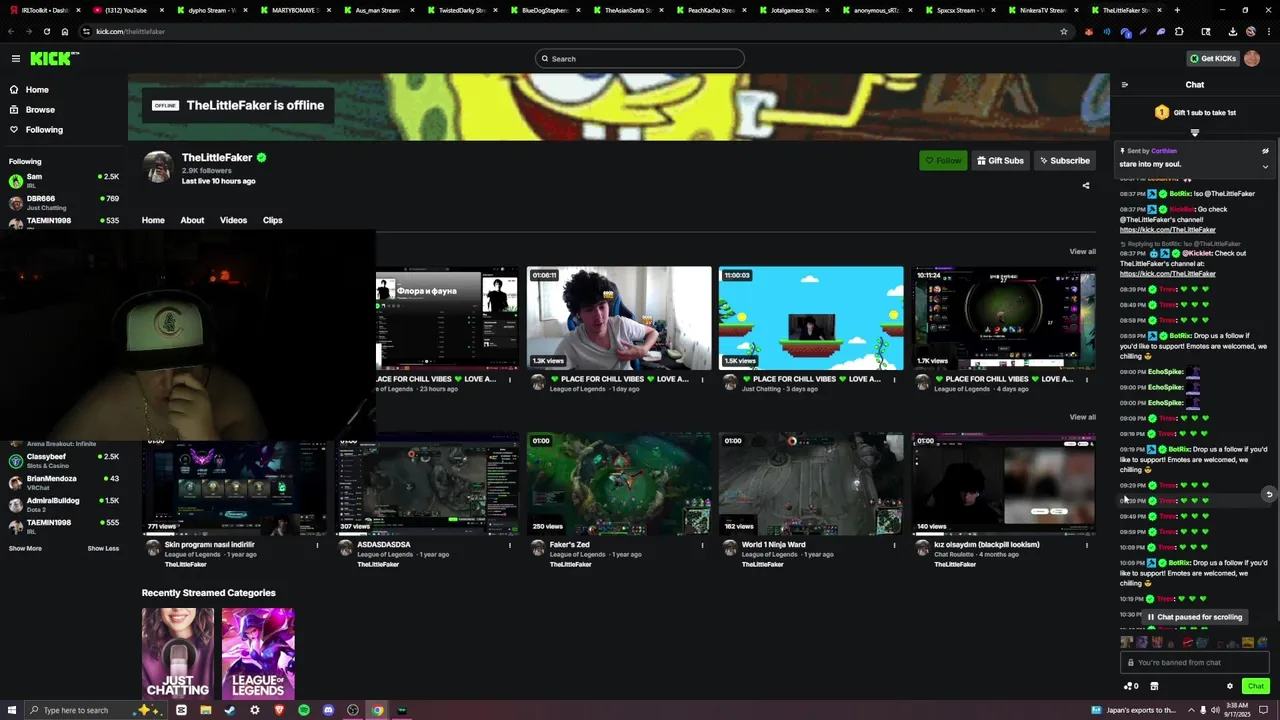This screenshot has width=1280, height=720.
Task: Click Gift 1 sub leaderboard banner
Action: (x=1195, y=113)
